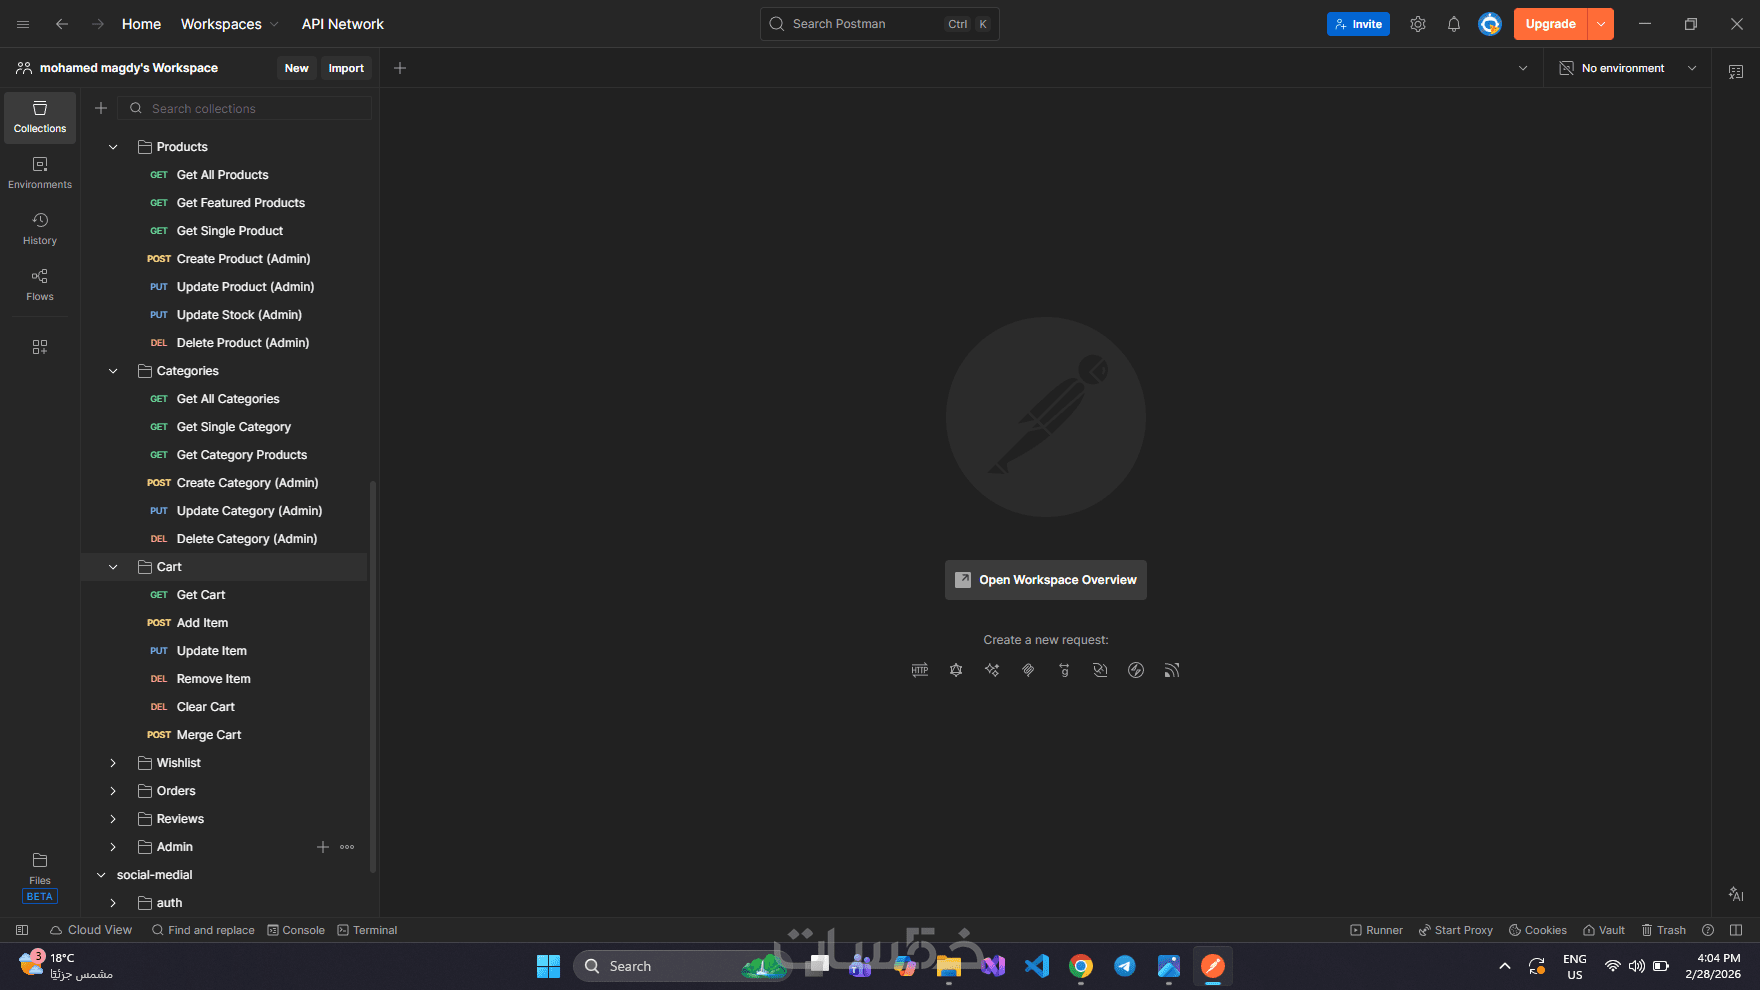The height and width of the screenshot is (990, 1760).
Task: Open the AI assistant icon at bottom right
Action: pyautogui.click(x=1736, y=894)
